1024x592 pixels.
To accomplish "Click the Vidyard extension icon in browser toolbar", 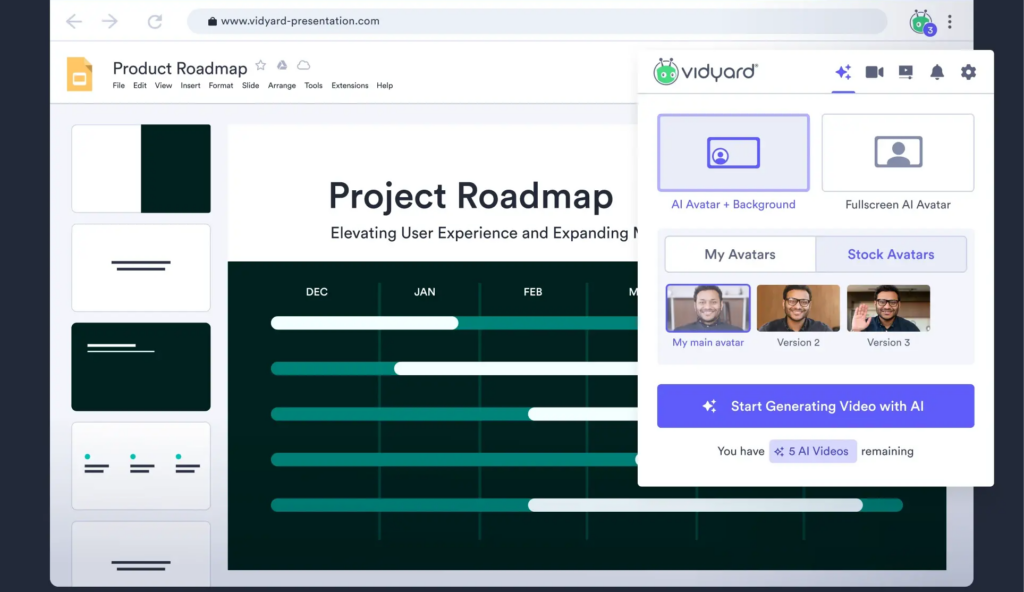I will 922,23.
